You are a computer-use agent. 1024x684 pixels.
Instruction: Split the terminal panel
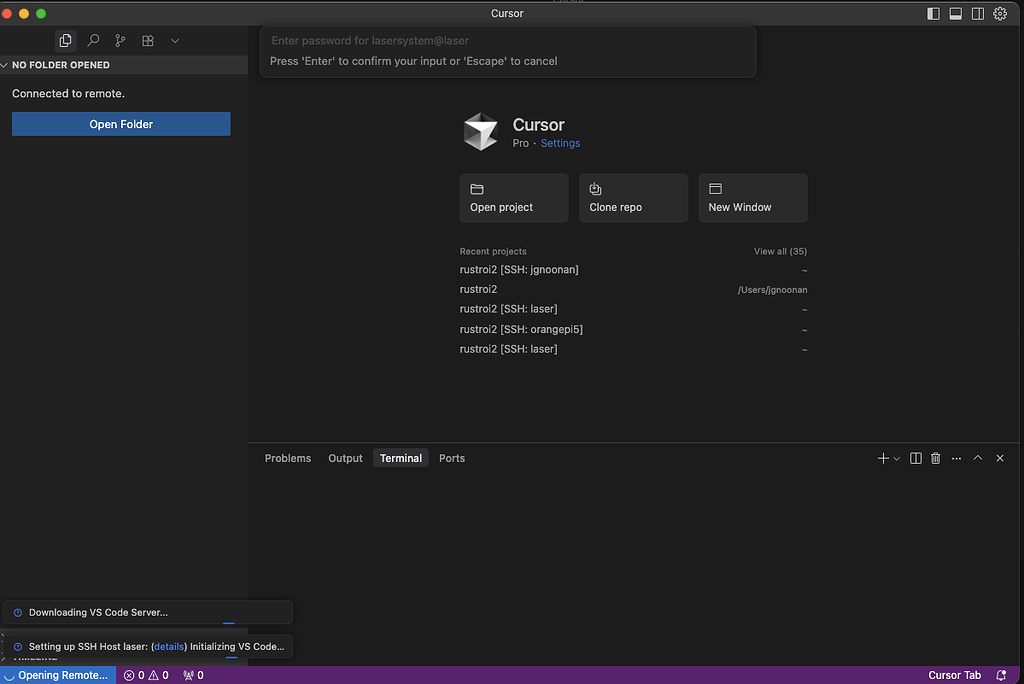[x=915, y=458]
